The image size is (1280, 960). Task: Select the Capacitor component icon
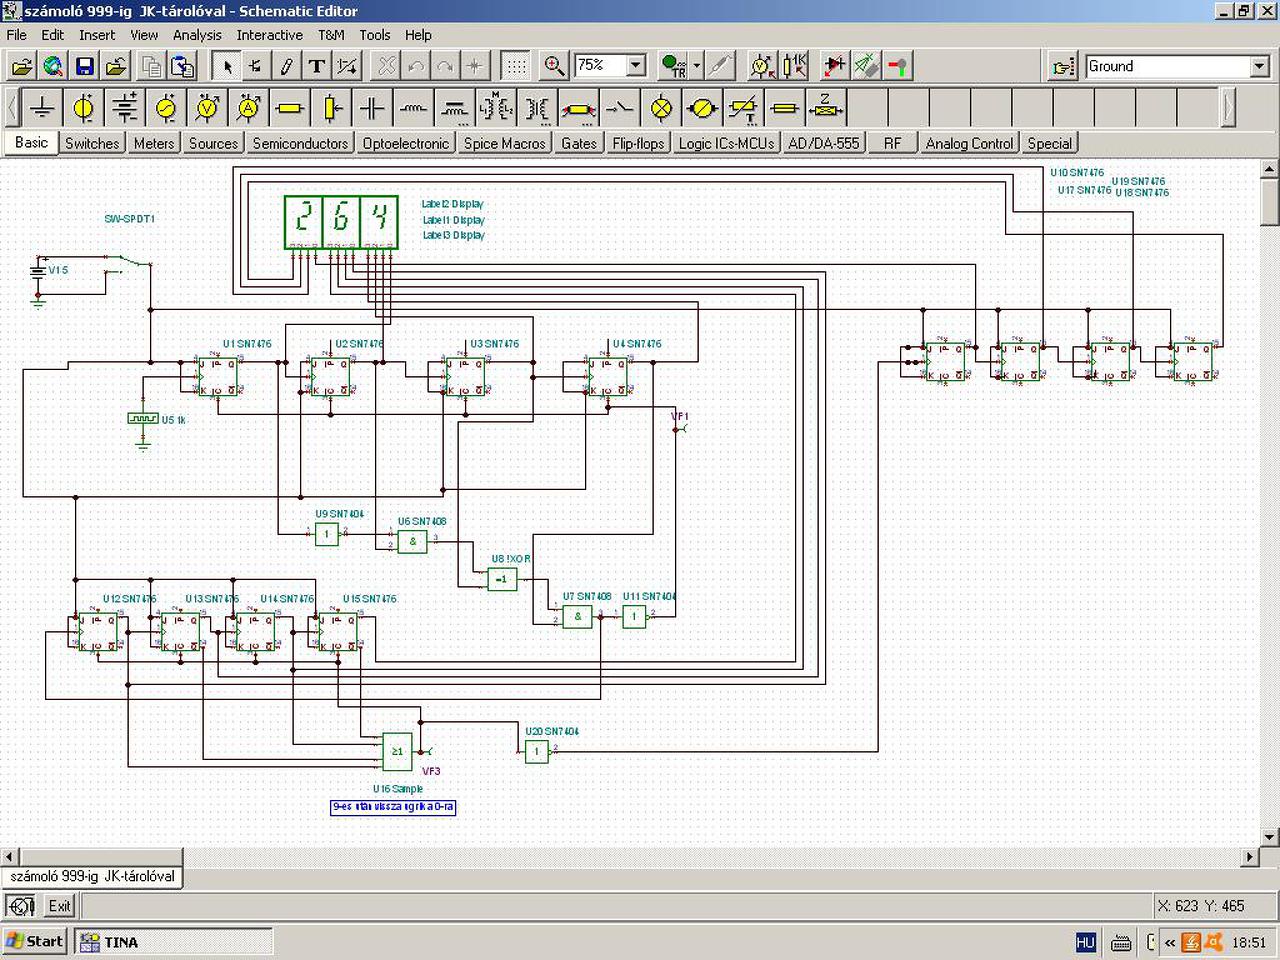click(371, 107)
